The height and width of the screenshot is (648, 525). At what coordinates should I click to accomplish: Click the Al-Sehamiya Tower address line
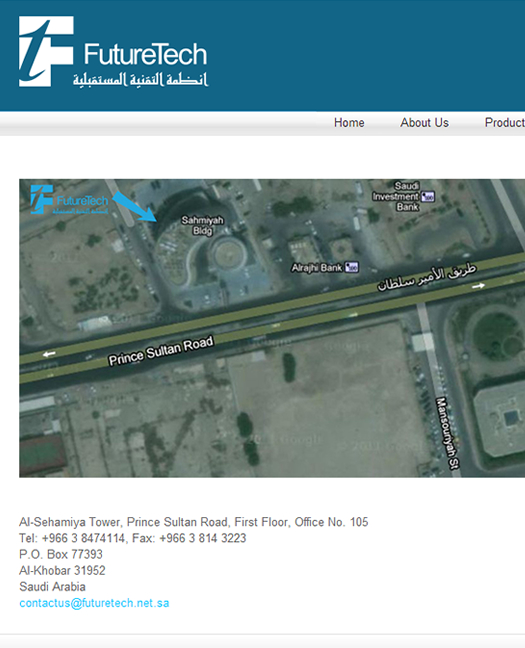(x=193, y=522)
